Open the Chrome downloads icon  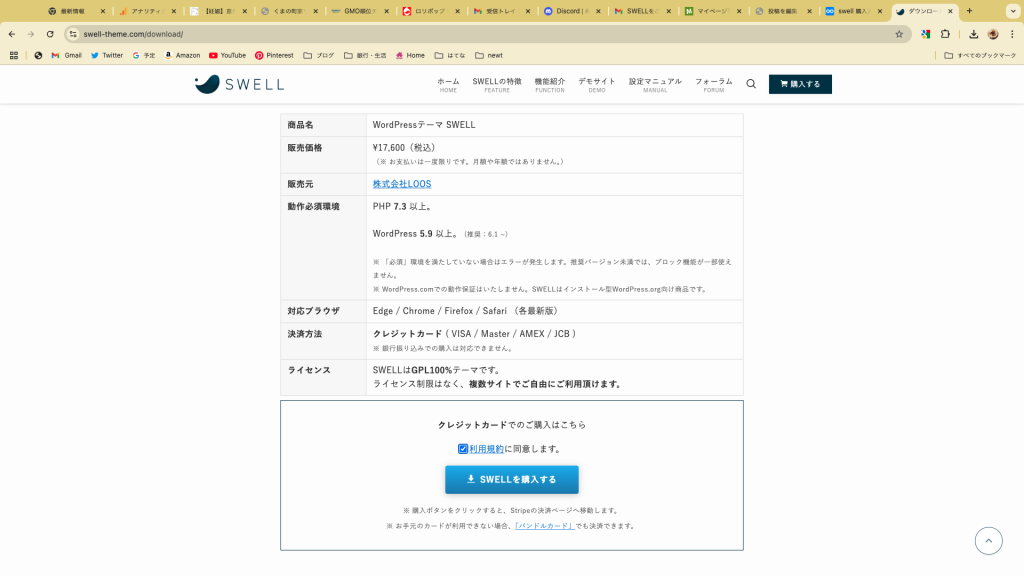(x=973, y=34)
